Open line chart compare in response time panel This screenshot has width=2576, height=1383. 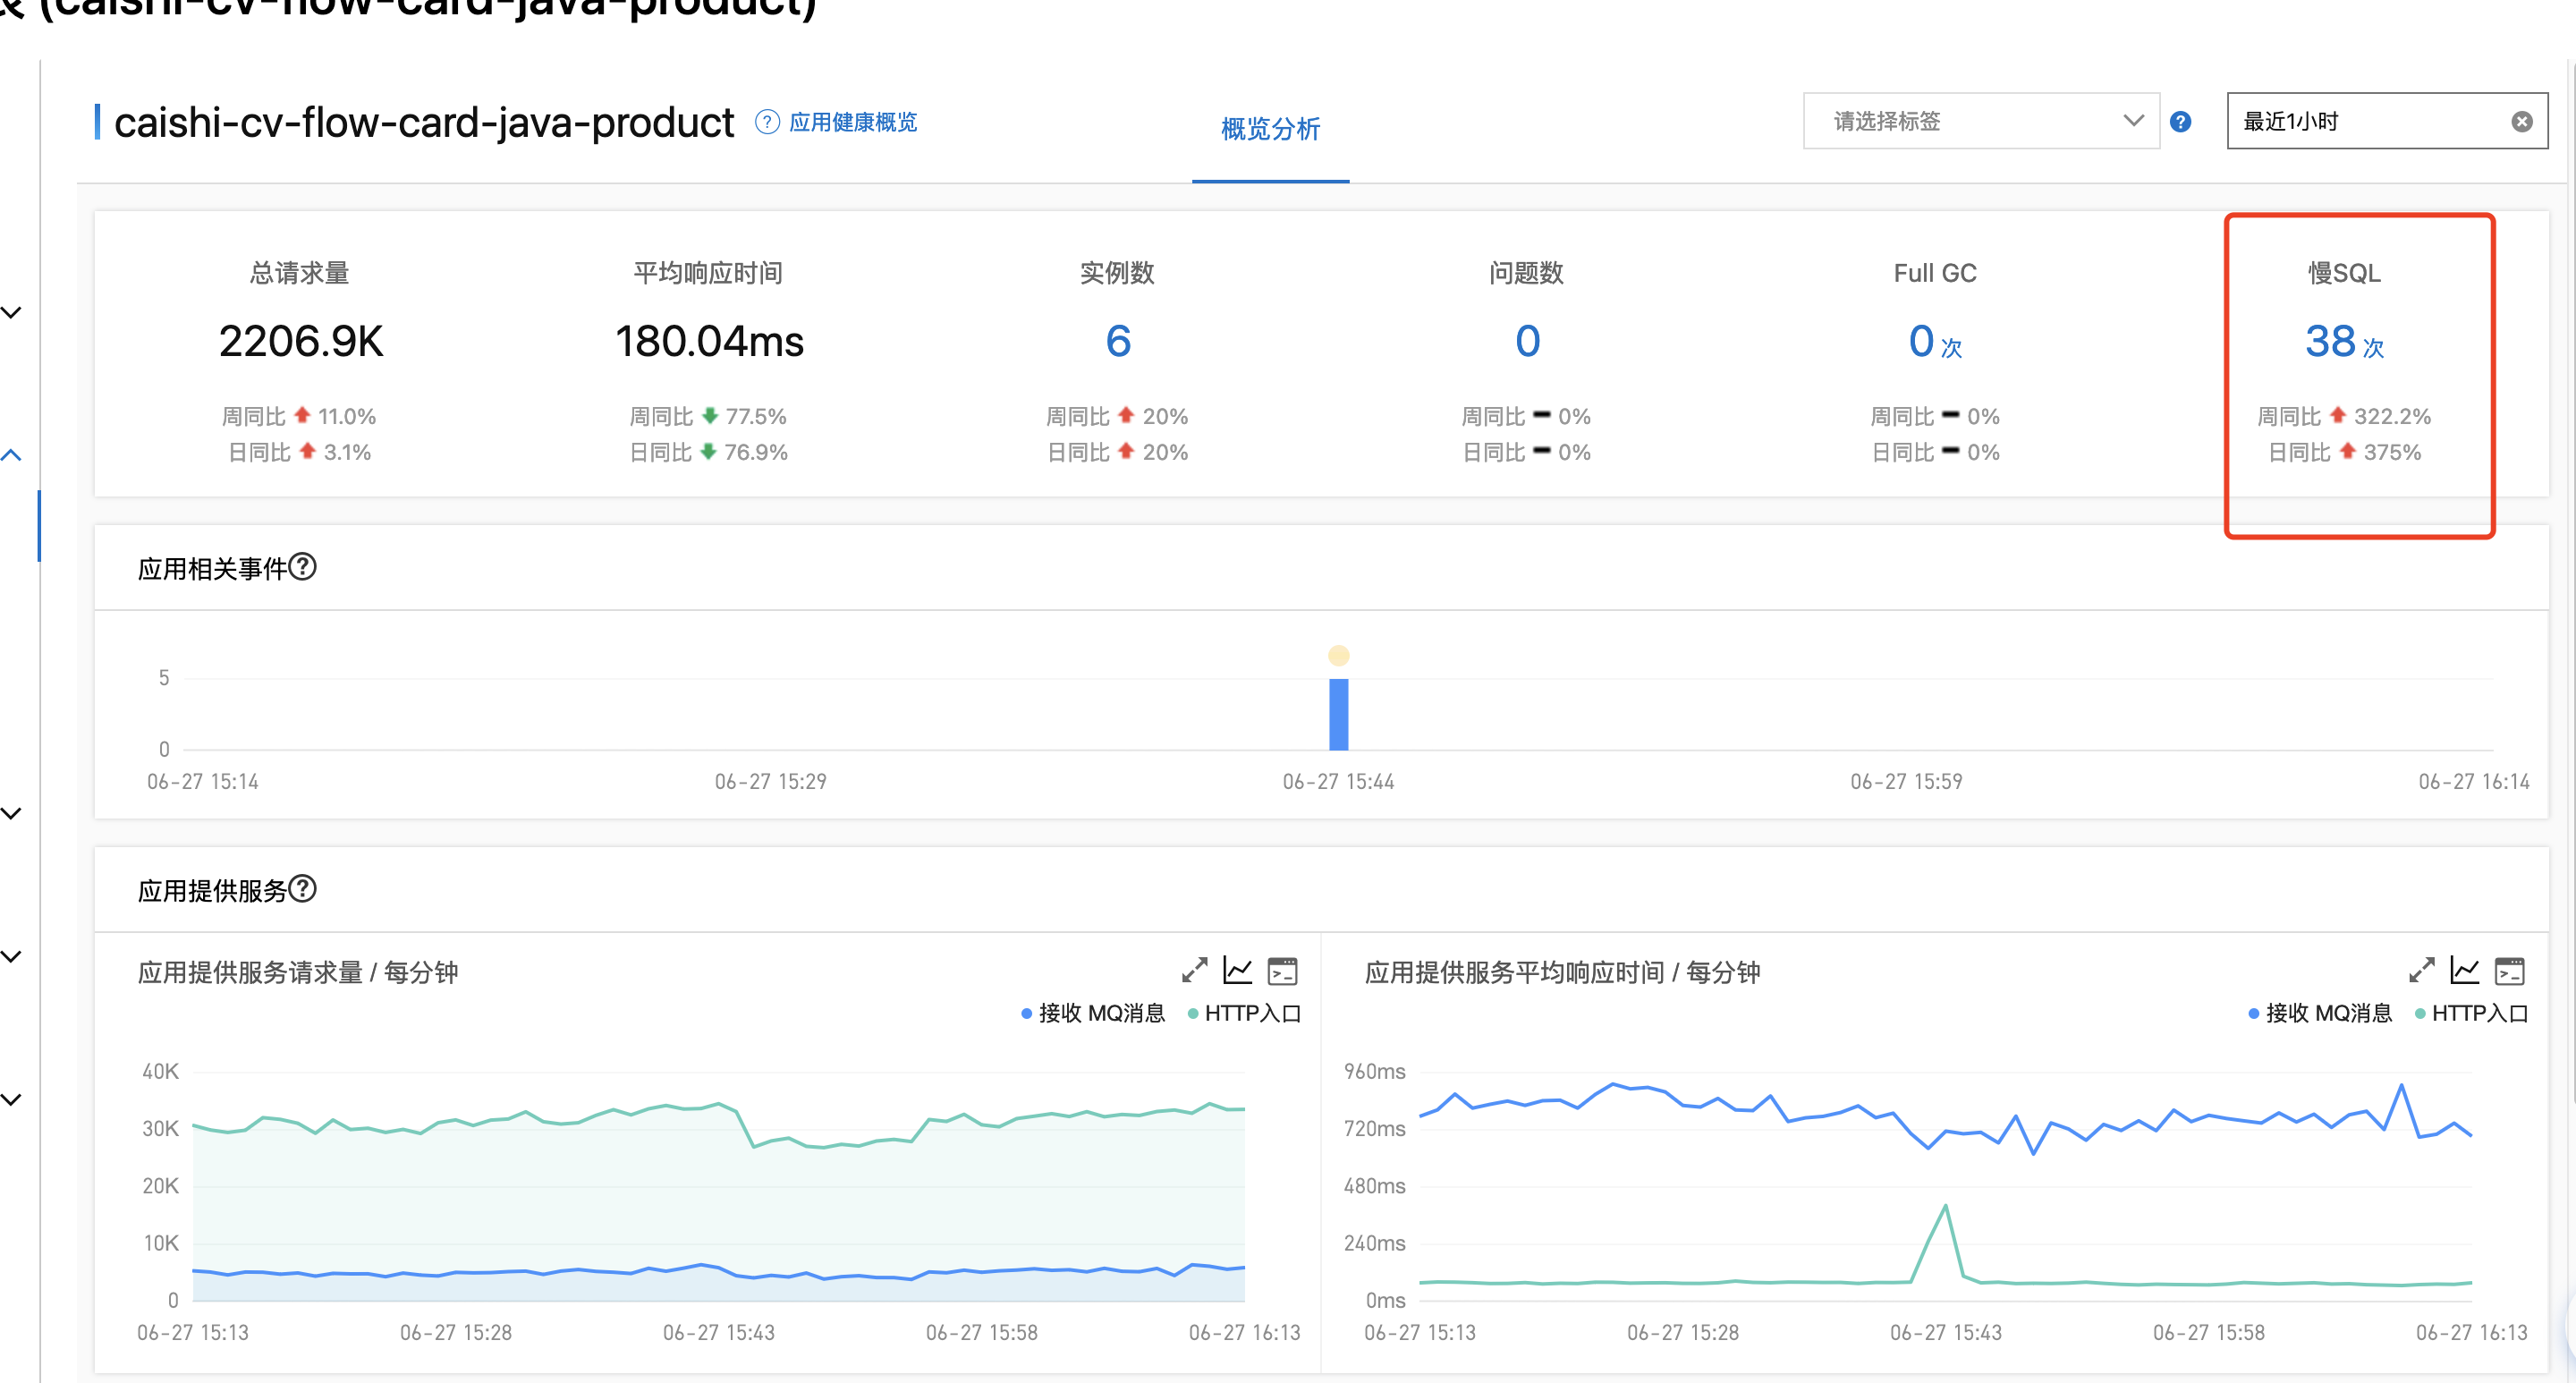pos(2465,970)
